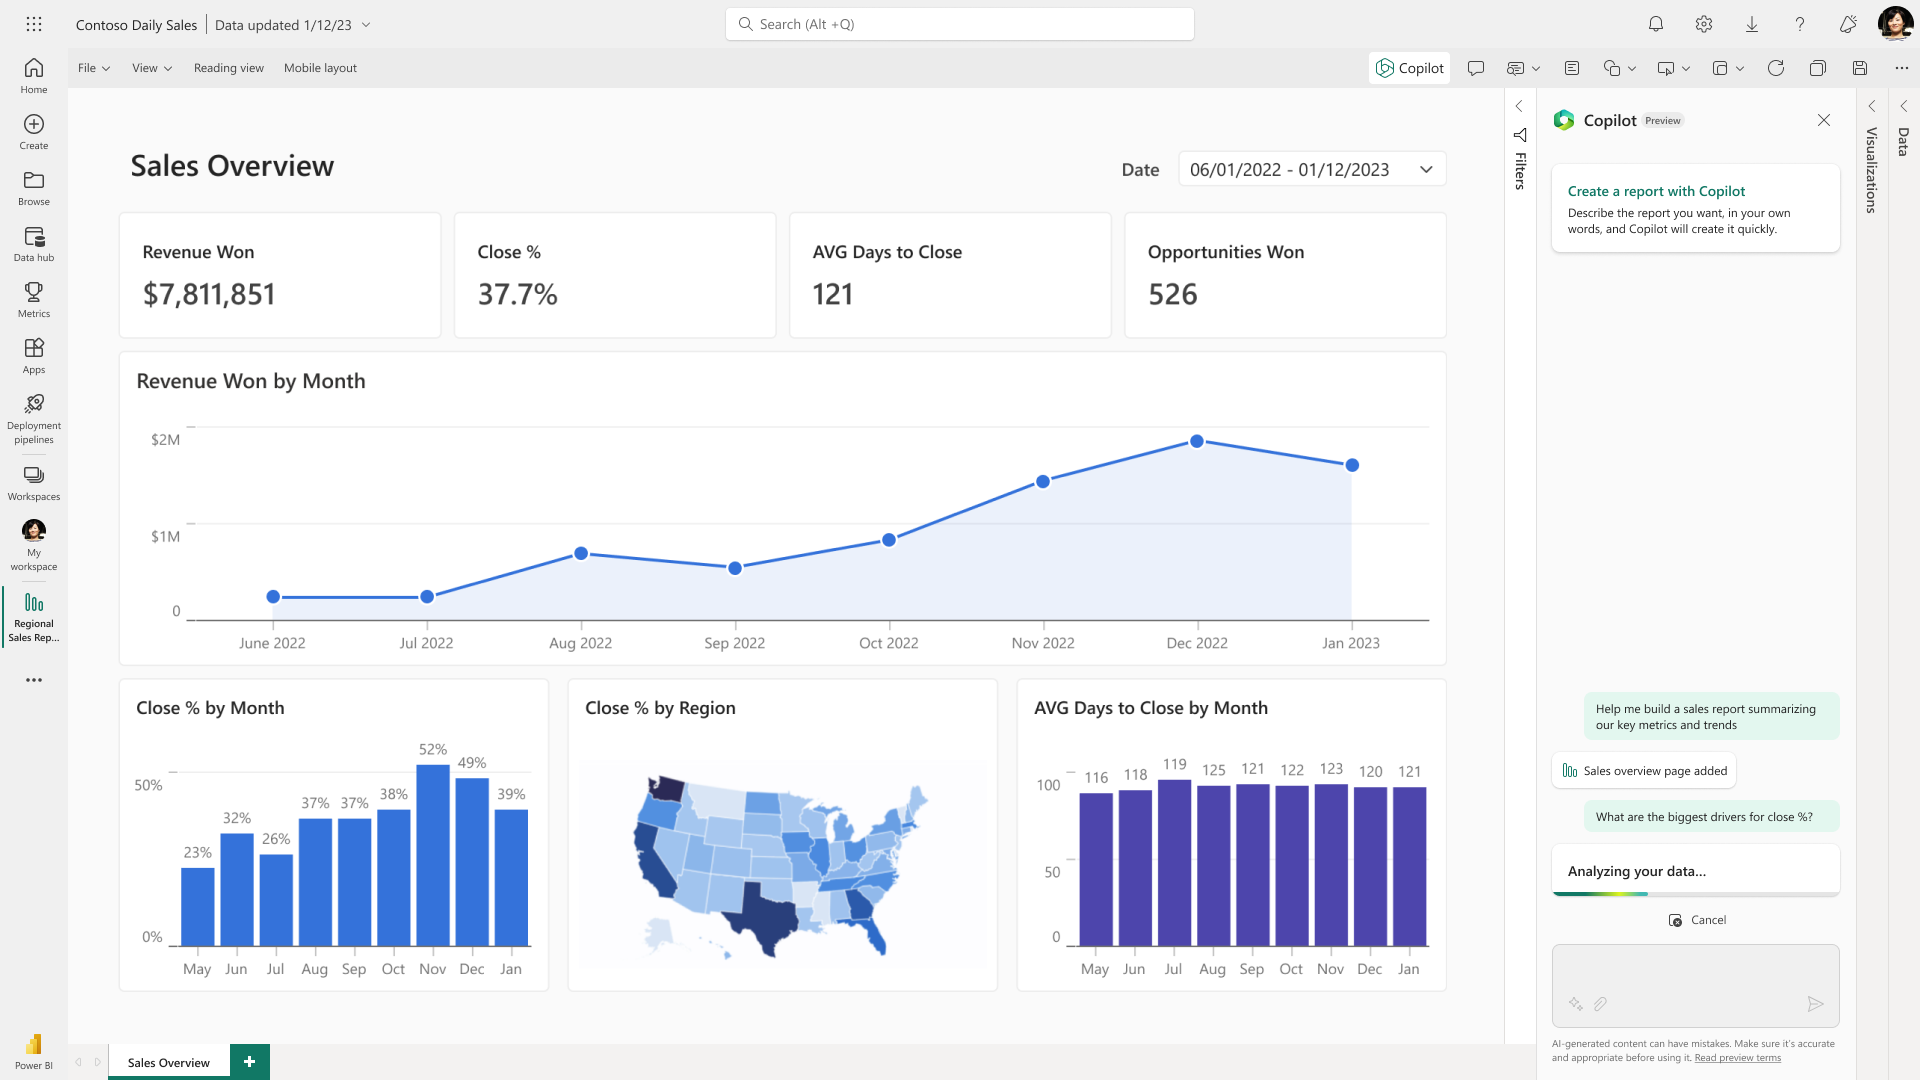Click the Read preview terms link

point(1738,1055)
